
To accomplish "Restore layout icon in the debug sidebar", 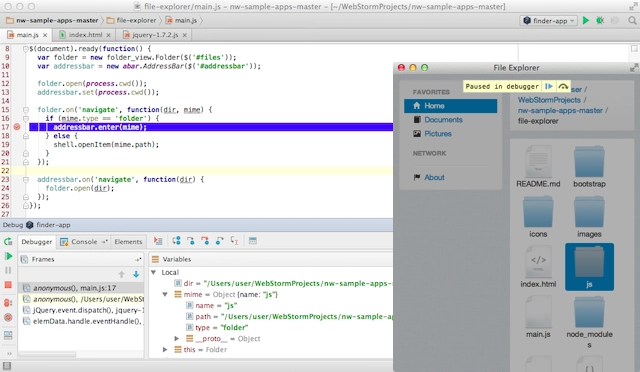I will (8, 335).
